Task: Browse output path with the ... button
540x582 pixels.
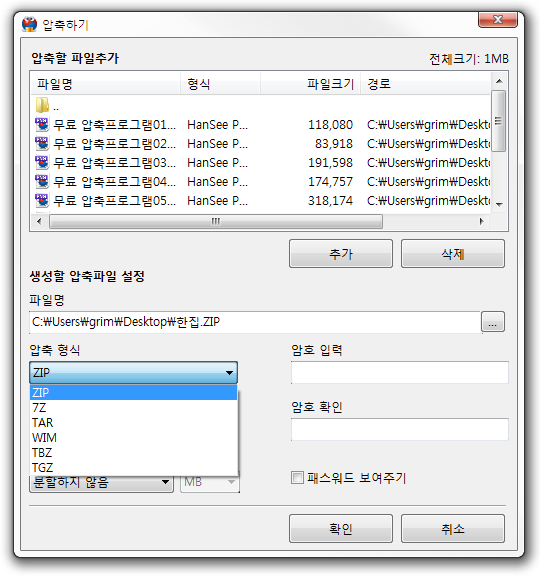Action: [x=493, y=321]
